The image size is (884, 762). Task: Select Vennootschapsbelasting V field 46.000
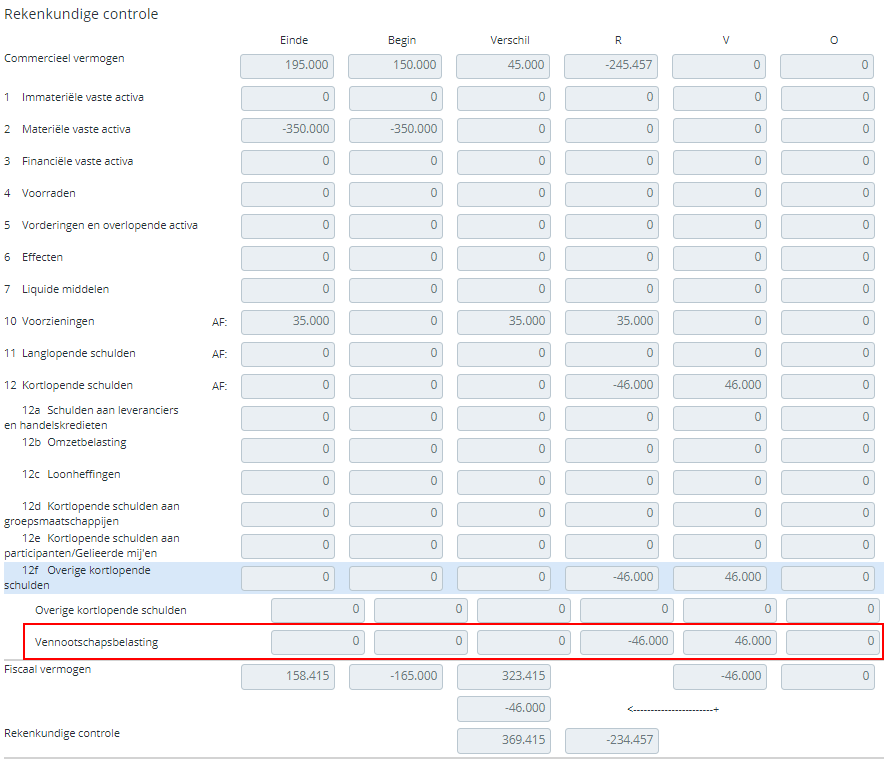tap(730, 642)
